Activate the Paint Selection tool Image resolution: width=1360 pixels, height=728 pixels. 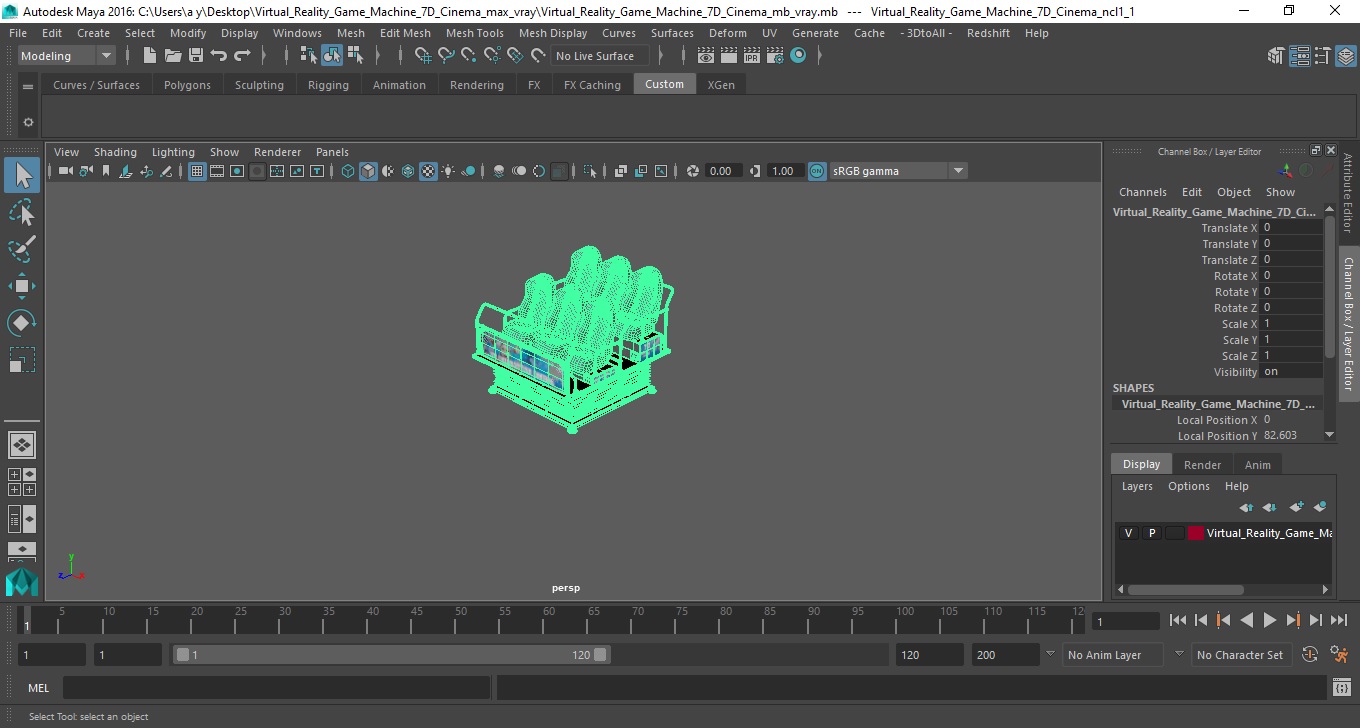tap(22, 249)
